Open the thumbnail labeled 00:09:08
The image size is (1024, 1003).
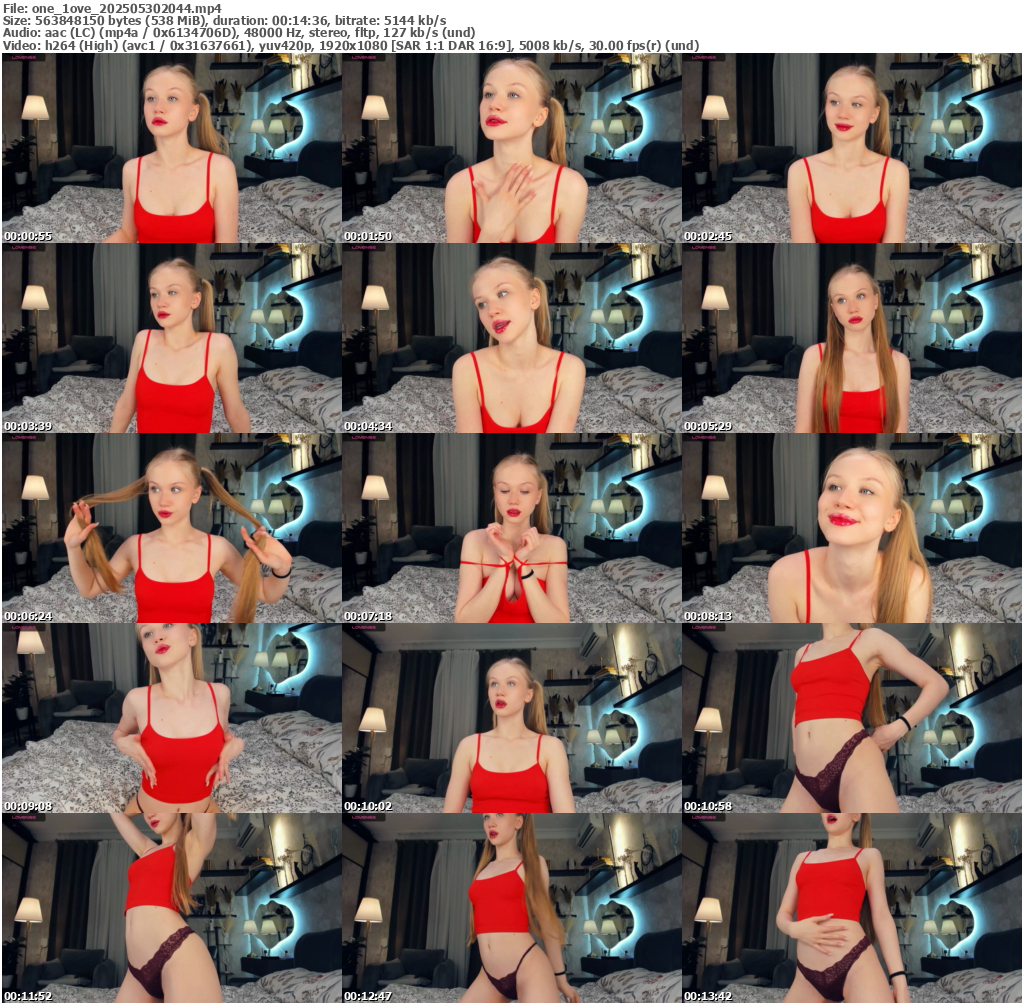tap(172, 718)
